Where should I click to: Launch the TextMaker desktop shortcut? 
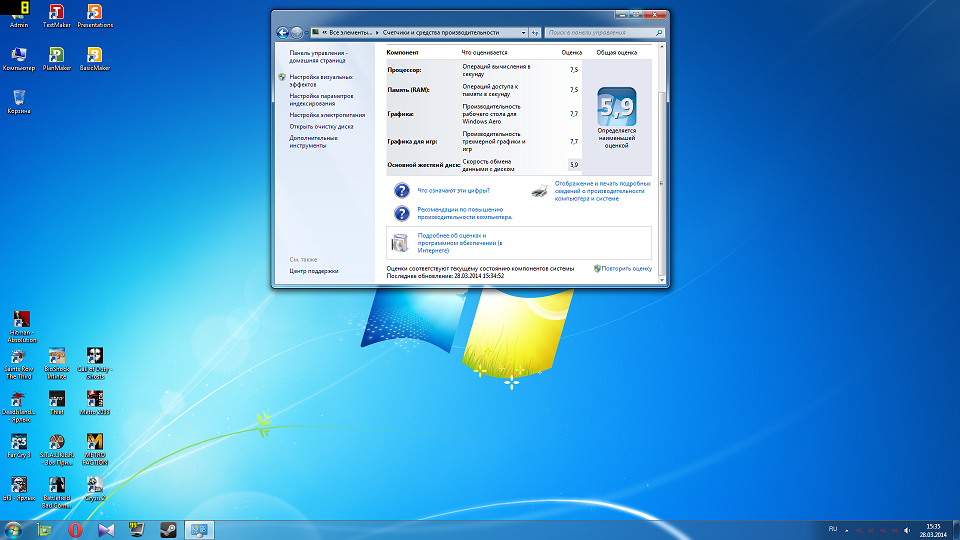tap(56, 15)
